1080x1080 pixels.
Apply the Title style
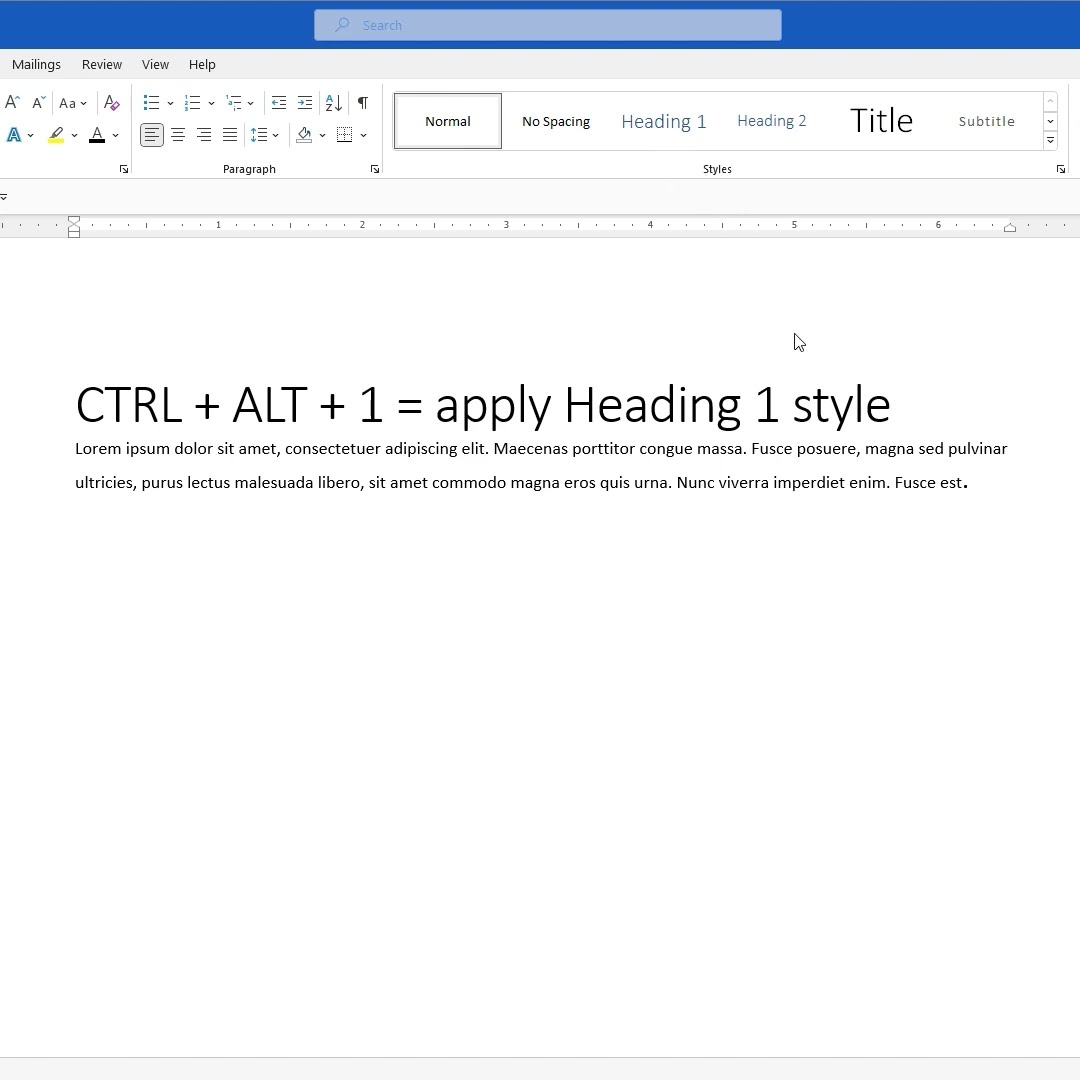tap(881, 121)
